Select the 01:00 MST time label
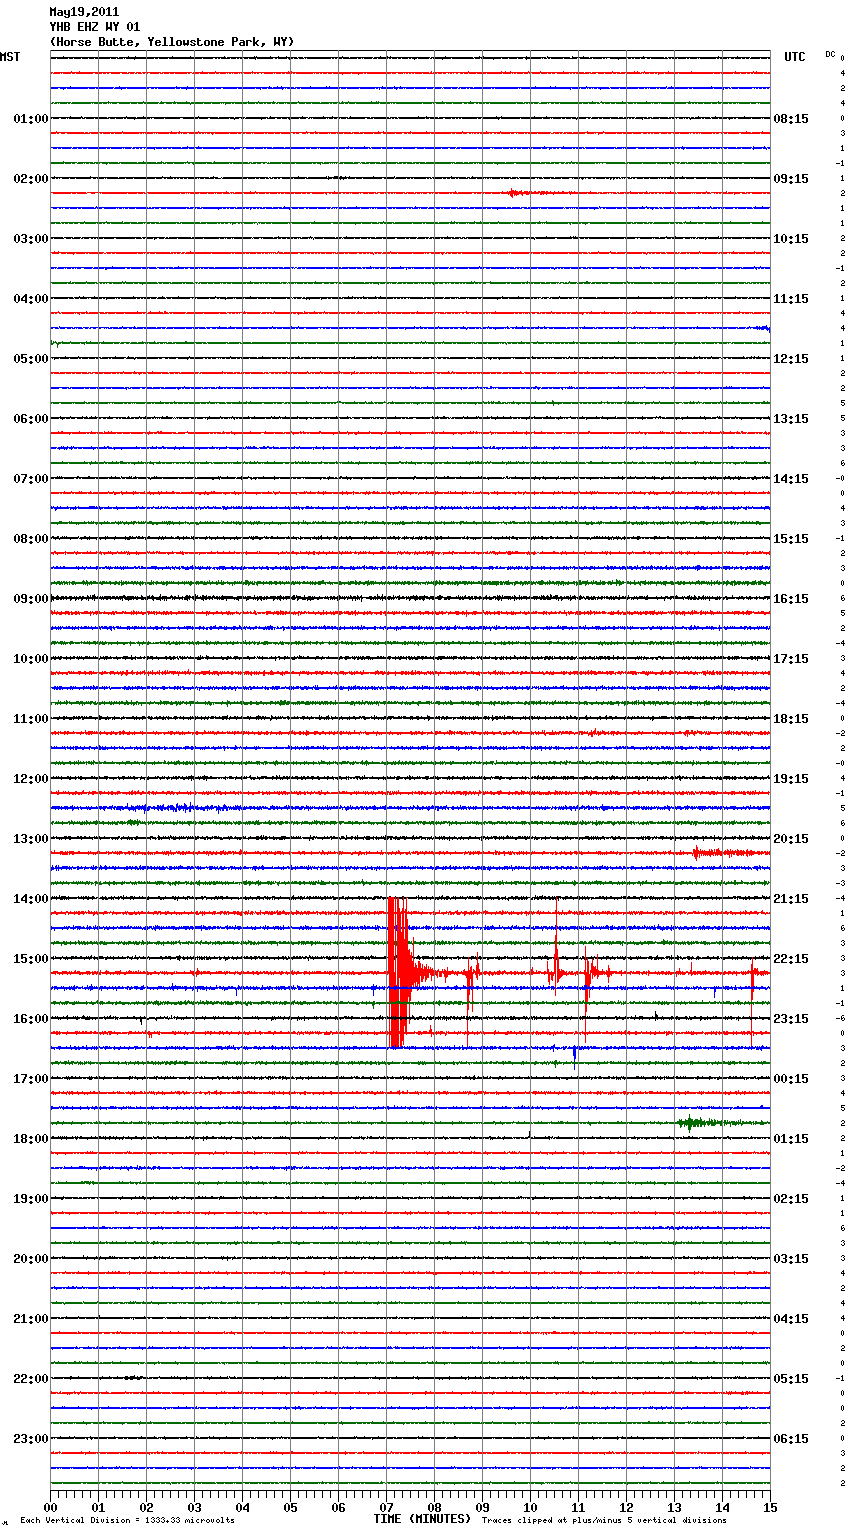Viewport: 850px width, 1534px height. click(31, 119)
